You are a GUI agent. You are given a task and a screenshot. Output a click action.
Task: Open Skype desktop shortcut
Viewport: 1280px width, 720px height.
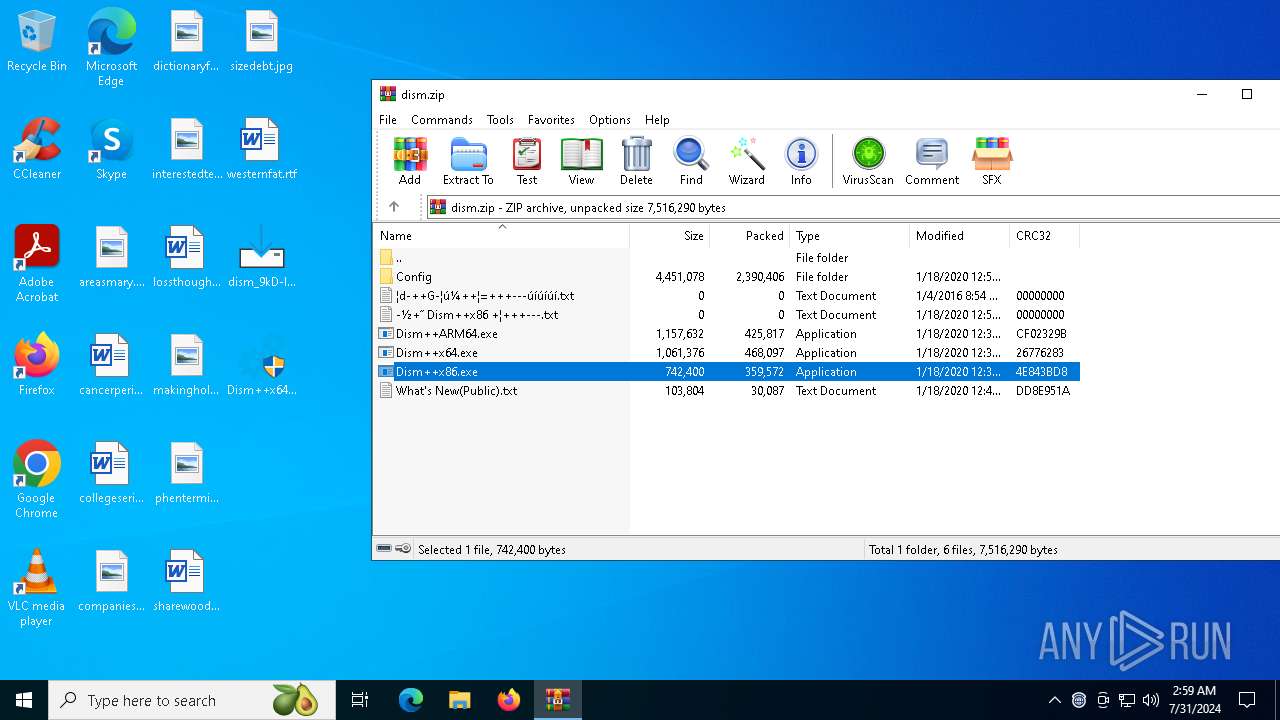(x=111, y=149)
